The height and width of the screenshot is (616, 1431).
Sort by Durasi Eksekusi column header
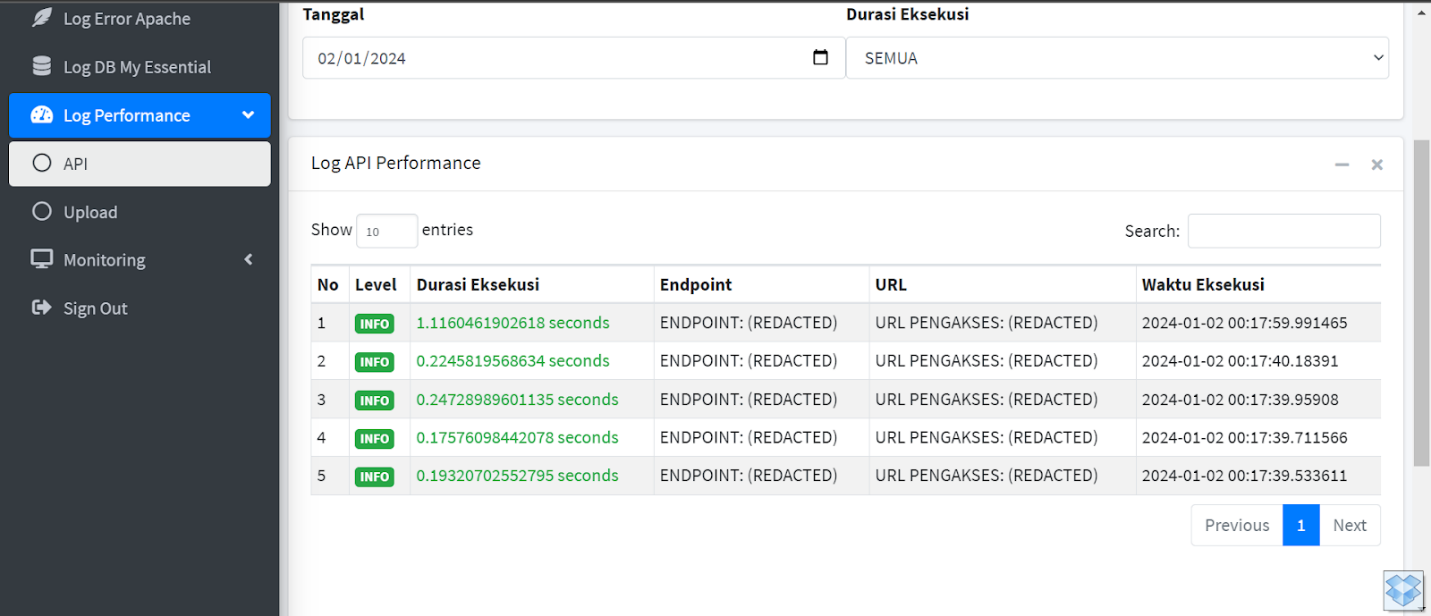tap(532, 284)
